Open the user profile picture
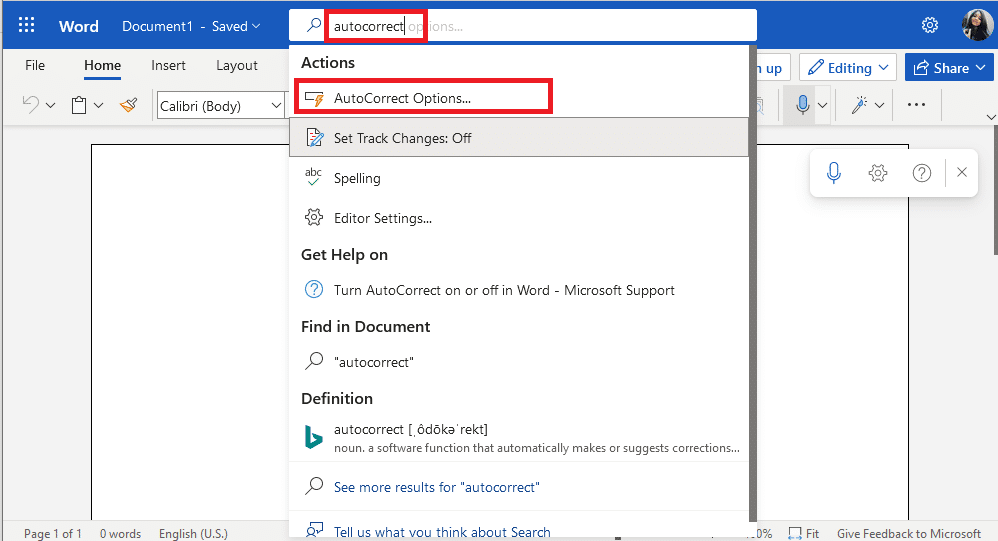Image resolution: width=998 pixels, height=541 pixels. pos(977,25)
